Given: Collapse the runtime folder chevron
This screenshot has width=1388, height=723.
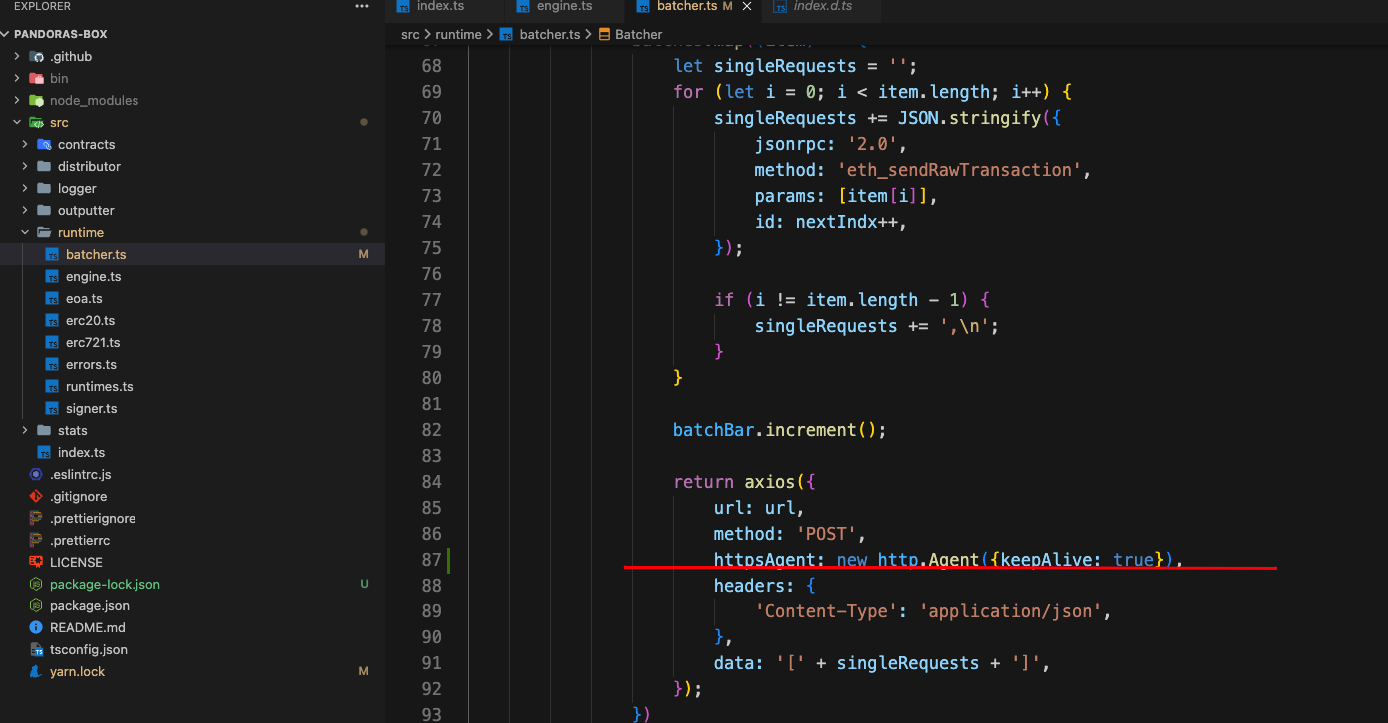Looking at the screenshot, I should point(25,232).
